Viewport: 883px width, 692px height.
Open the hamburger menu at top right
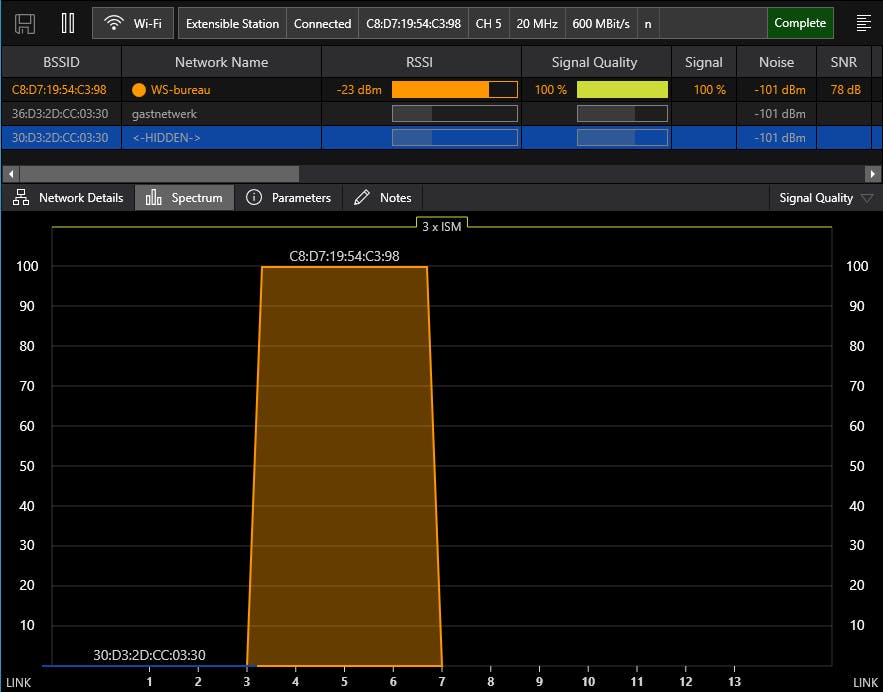[863, 23]
